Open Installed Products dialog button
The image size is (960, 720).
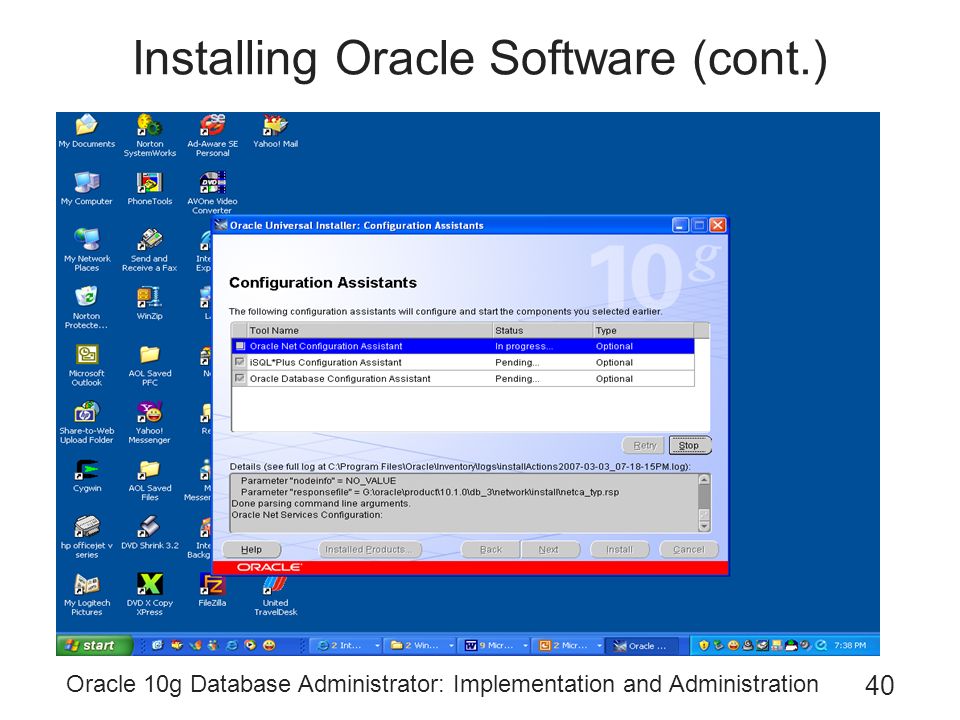(x=370, y=550)
